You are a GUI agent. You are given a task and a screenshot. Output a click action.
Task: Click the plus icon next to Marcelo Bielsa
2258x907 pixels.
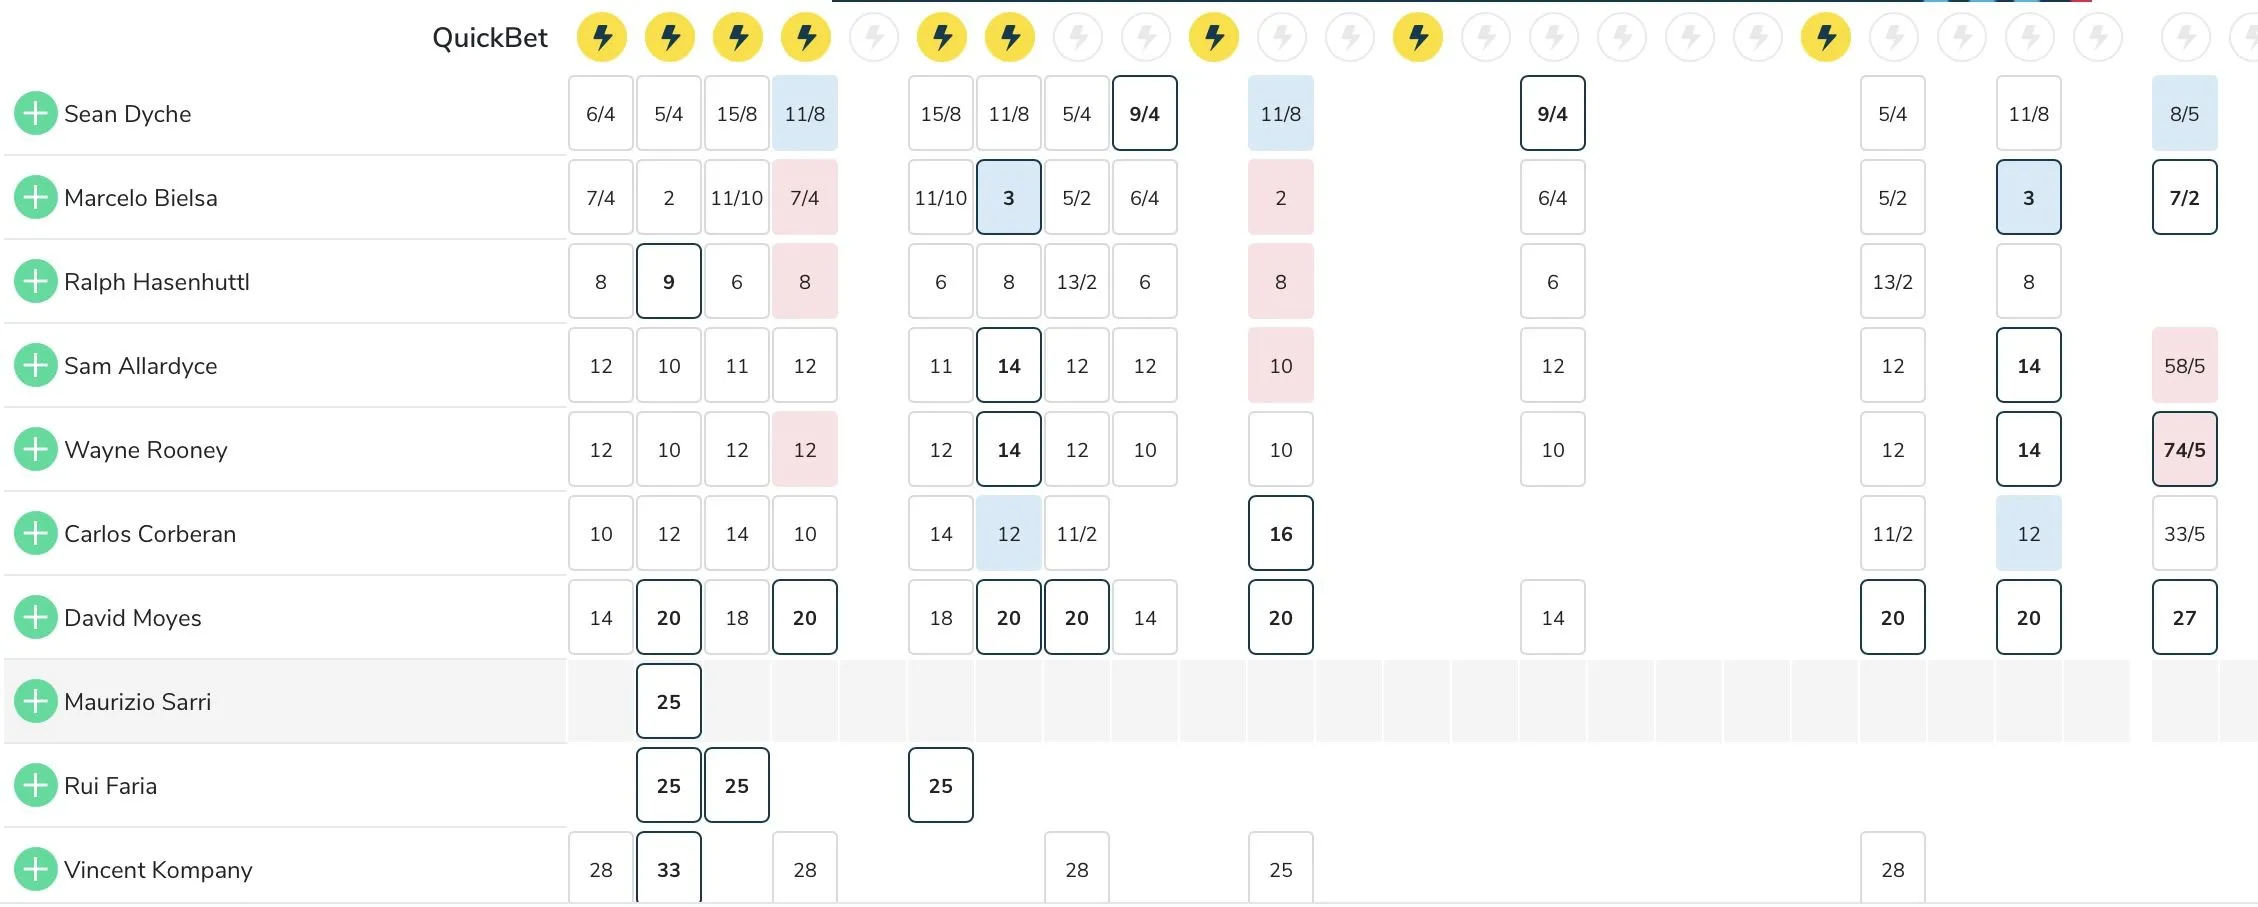(x=35, y=198)
